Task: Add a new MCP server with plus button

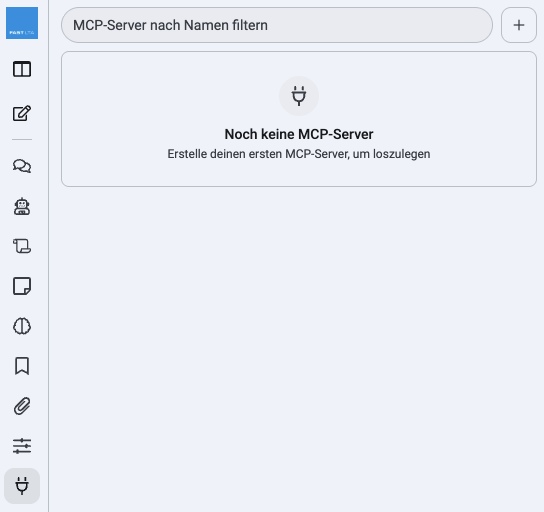Action: [x=519, y=25]
